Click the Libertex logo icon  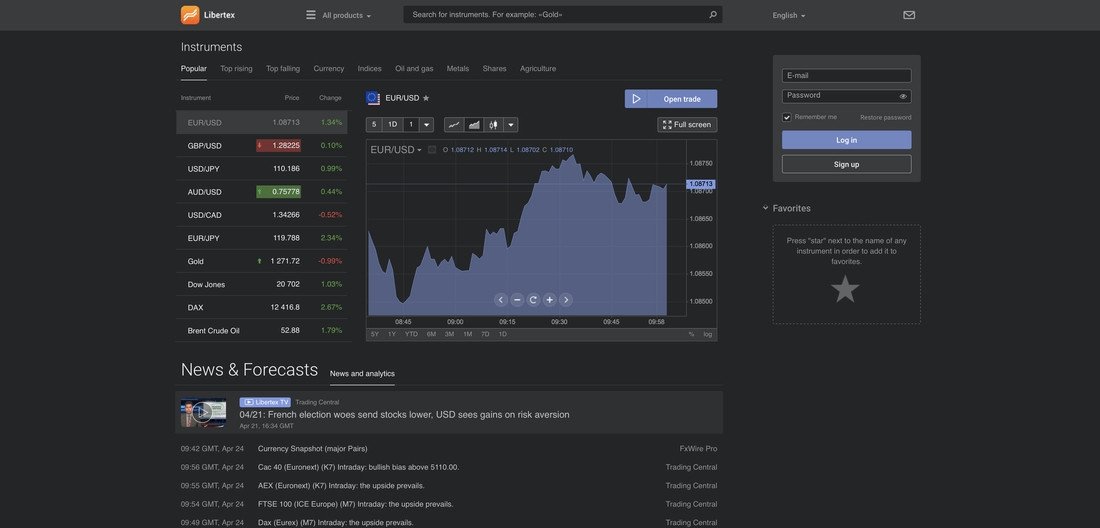190,15
